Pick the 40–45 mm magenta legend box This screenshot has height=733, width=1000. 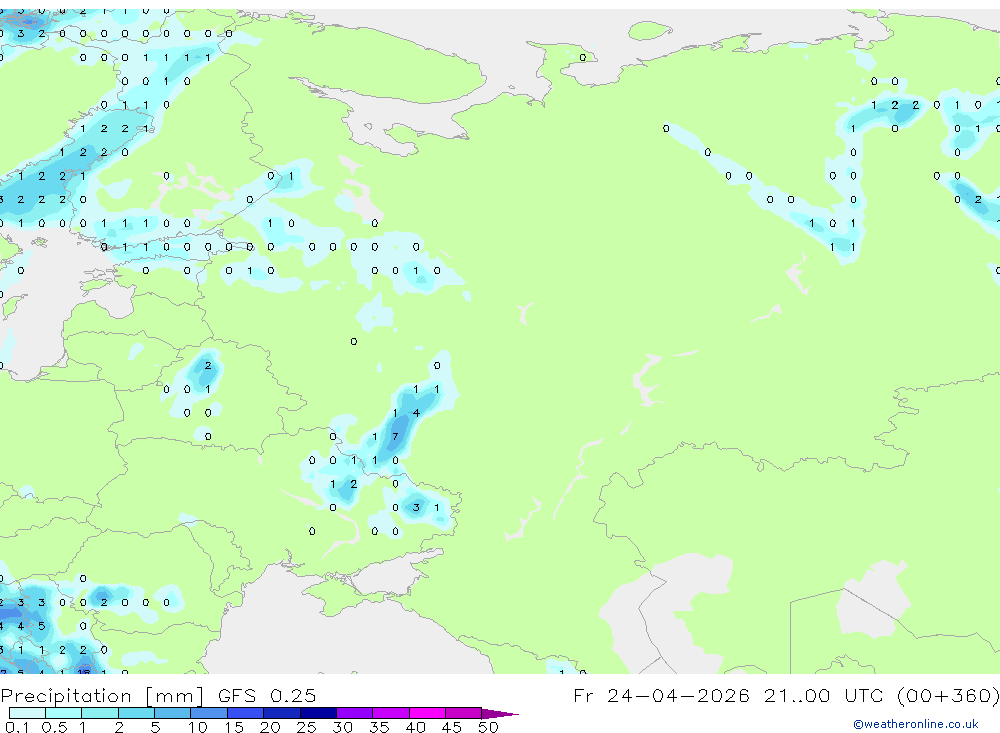coord(427,713)
